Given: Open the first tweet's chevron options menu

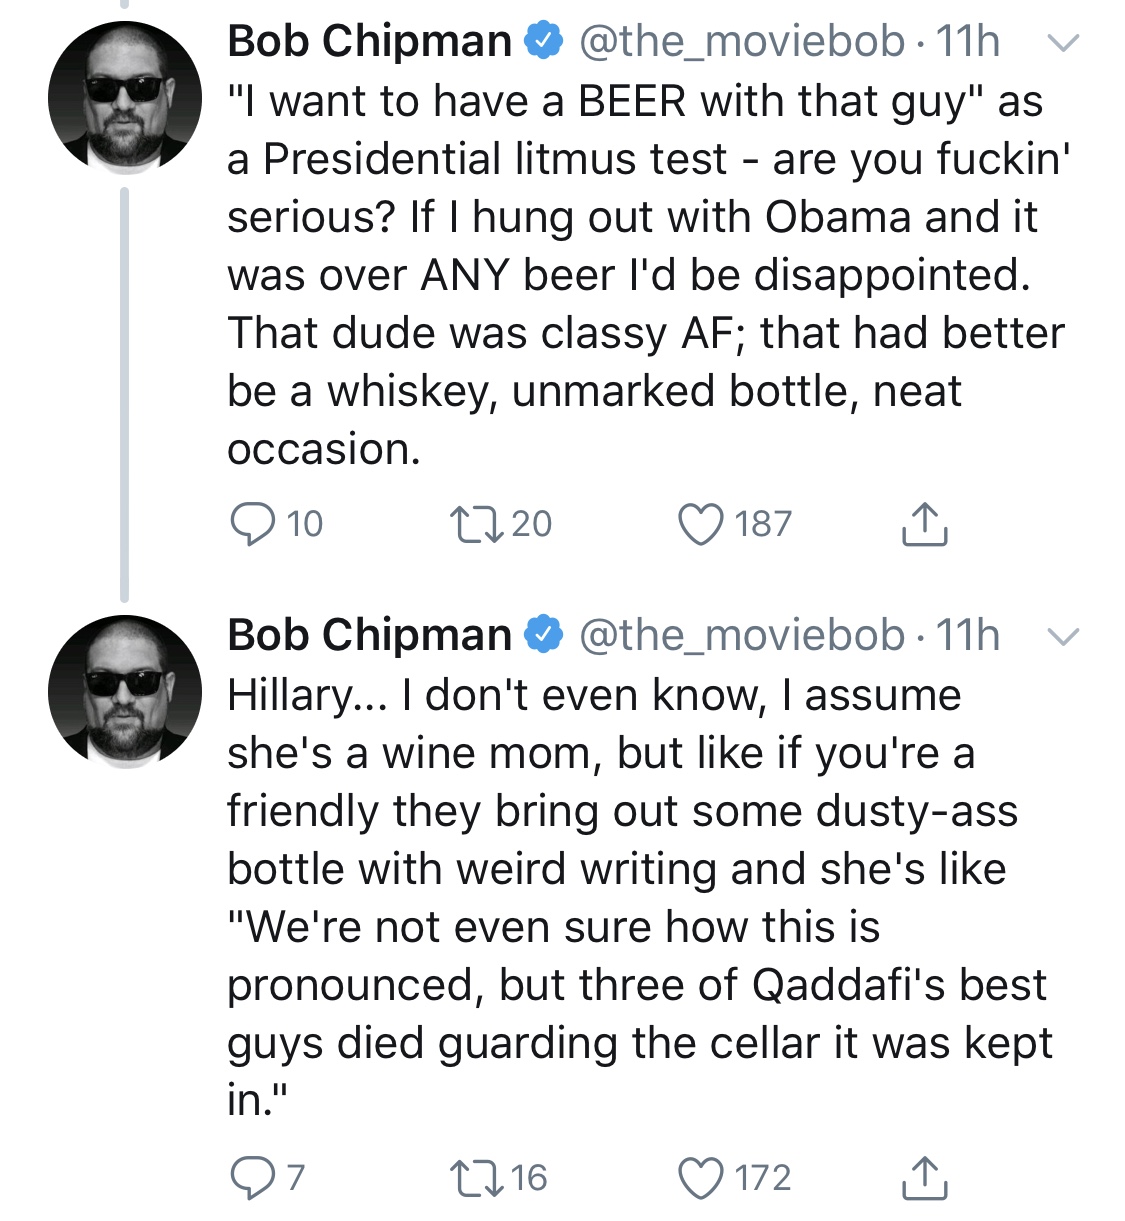Looking at the screenshot, I should coord(1063,43).
